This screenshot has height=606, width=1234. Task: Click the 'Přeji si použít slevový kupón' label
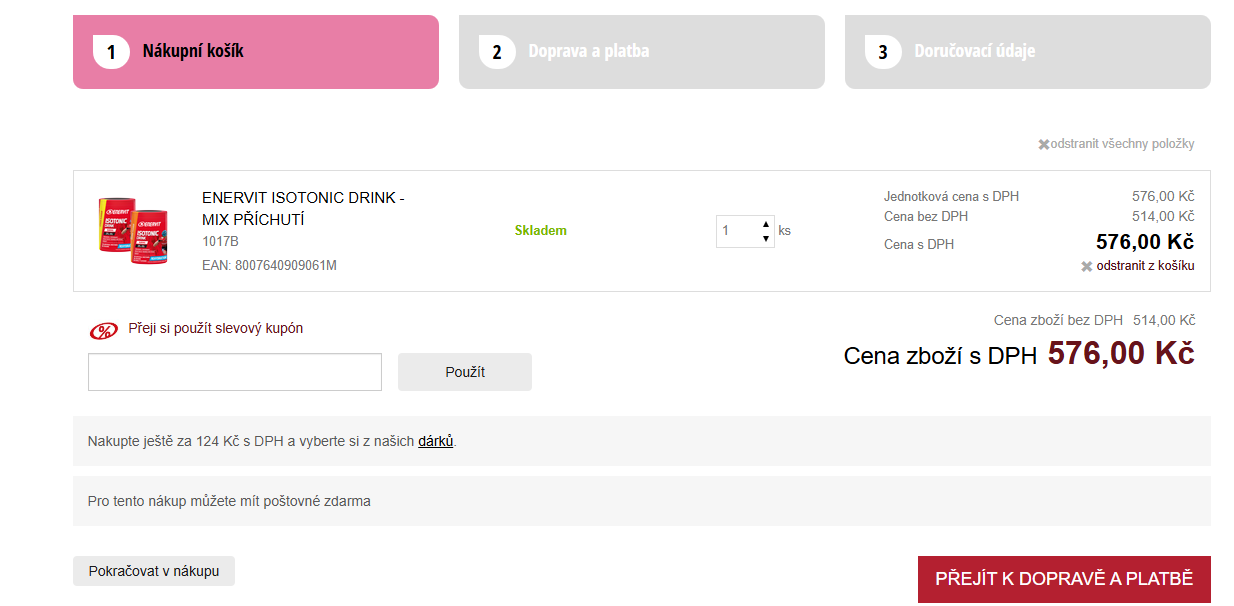pos(215,328)
